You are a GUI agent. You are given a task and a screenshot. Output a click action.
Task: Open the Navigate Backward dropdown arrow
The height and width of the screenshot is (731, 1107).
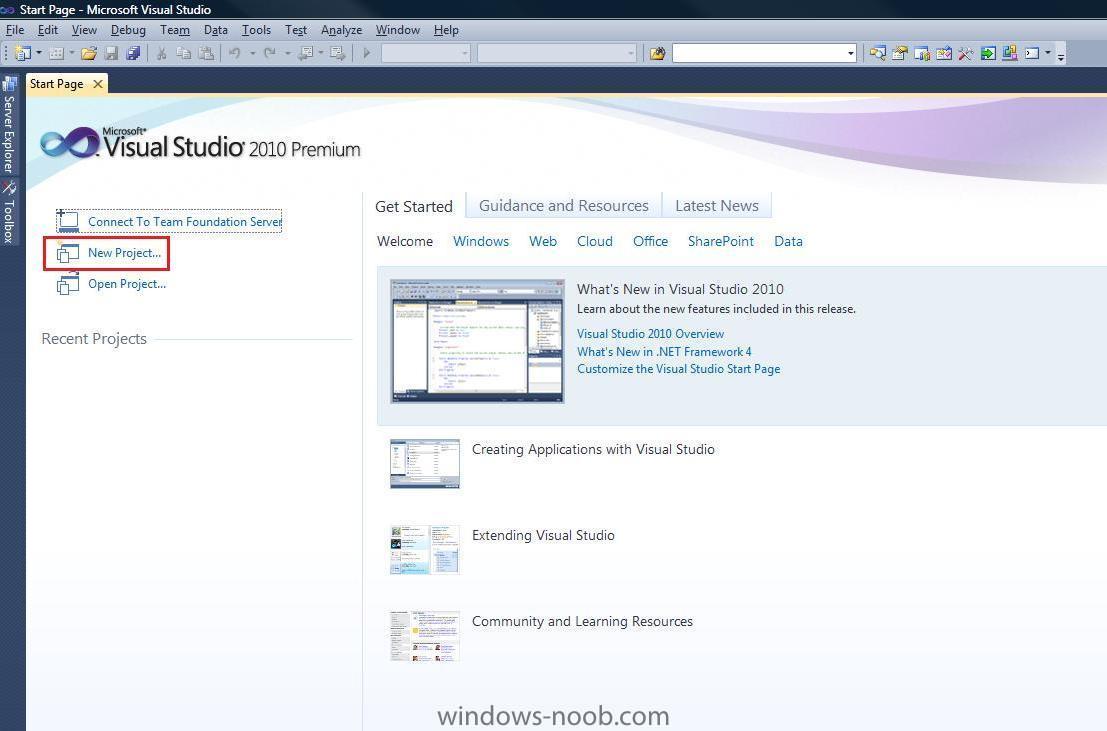tap(321, 53)
